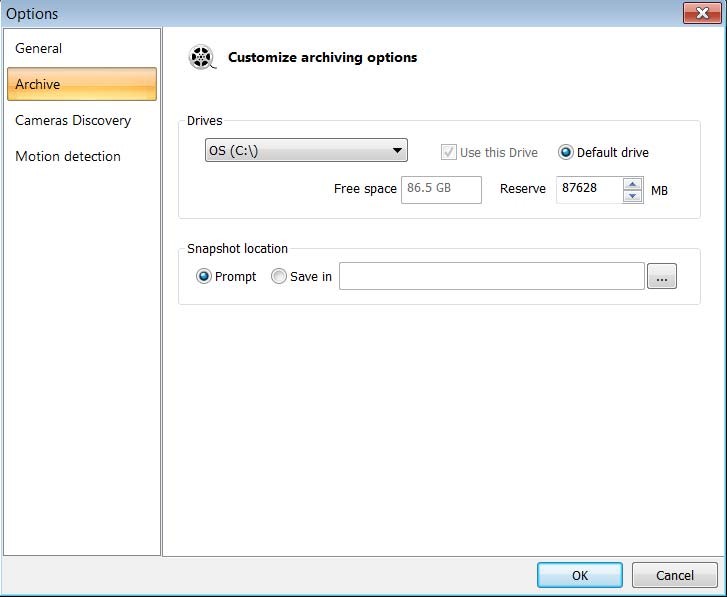Viewport: 727px width, 597px height.
Task: Close the Options dialog window
Action: click(x=703, y=13)
